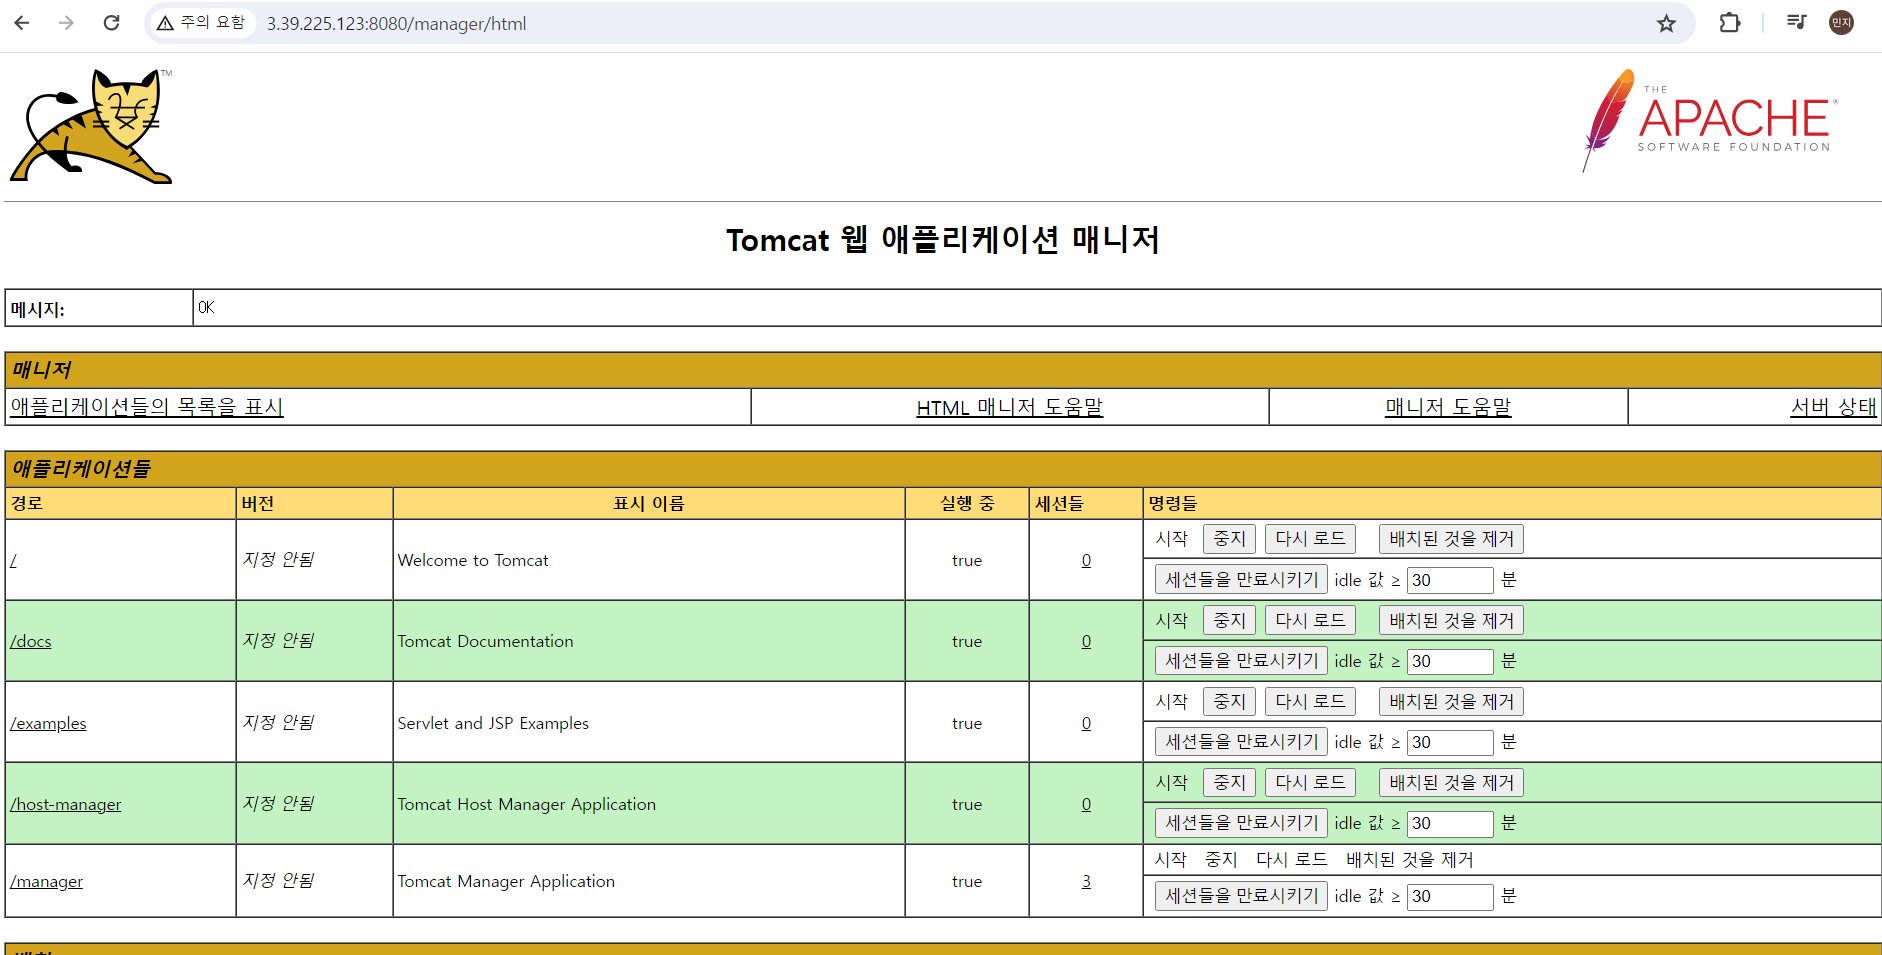Viewport: 1882px width, 955px height.
Task: Expire sessions for the /docs application
Action: pyautogui.click(x=1241, y=661)
